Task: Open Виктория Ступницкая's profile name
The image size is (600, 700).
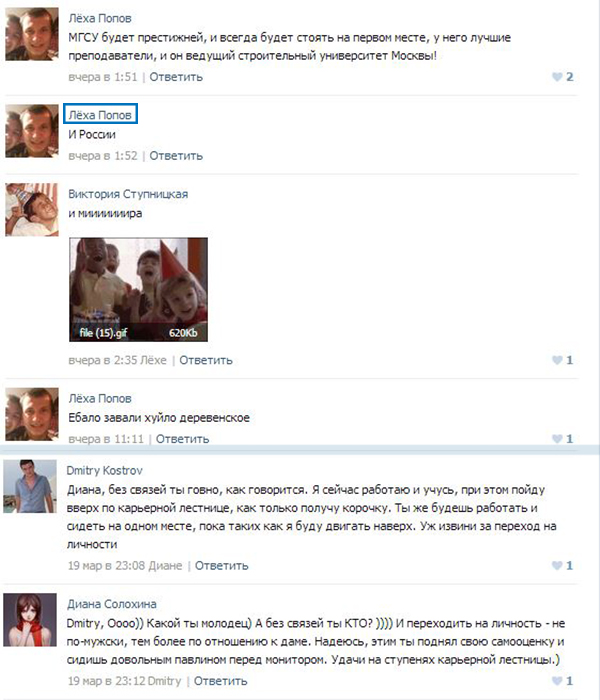Action: click(128, 194)
